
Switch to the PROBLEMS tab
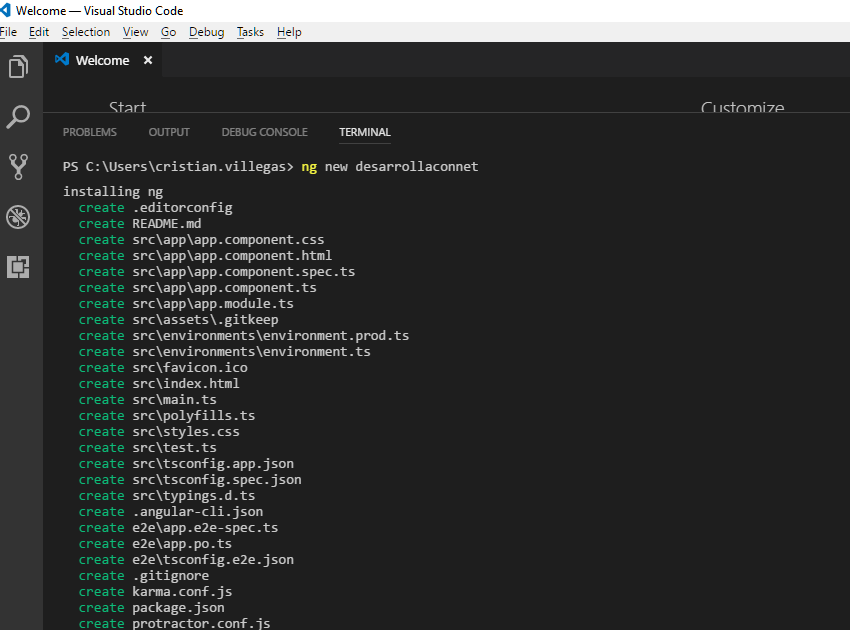(x=89, y=131)
